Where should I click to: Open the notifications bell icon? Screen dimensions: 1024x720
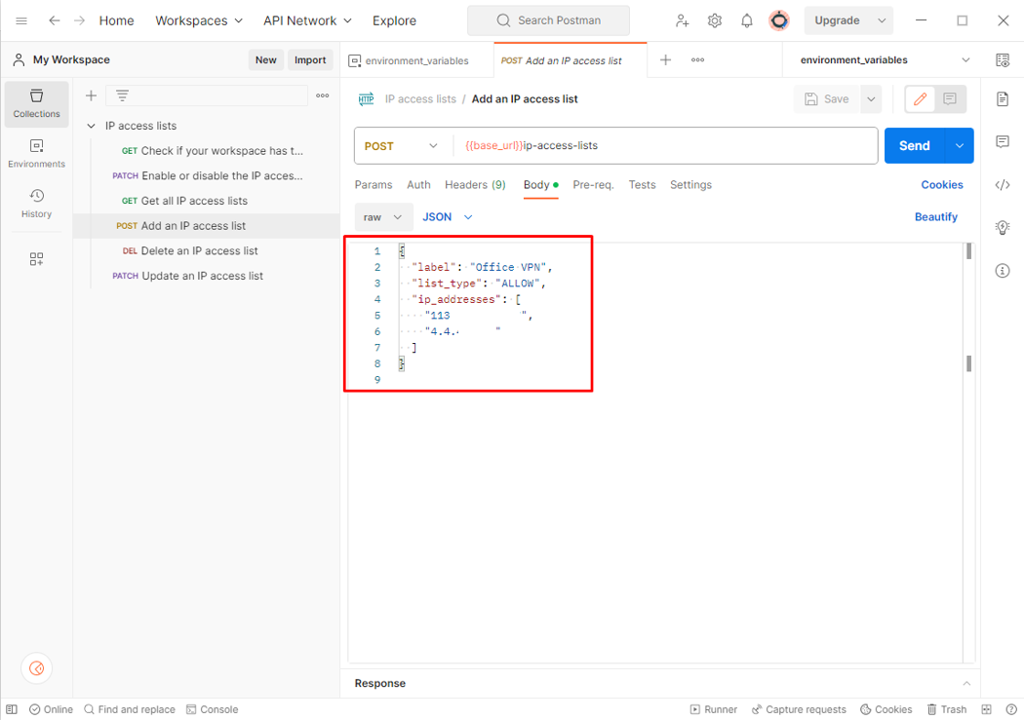pos(746,21)
